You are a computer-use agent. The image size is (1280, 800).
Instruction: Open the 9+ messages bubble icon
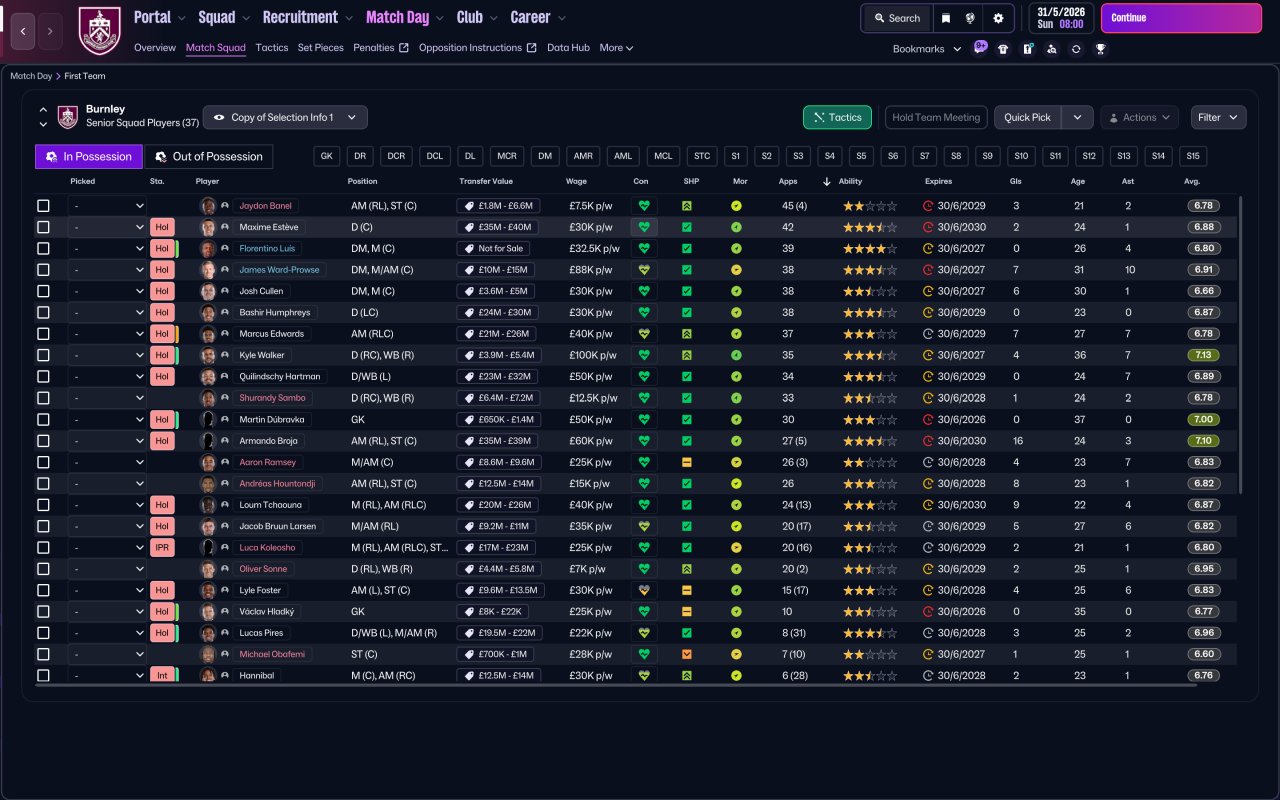point(980,47)
